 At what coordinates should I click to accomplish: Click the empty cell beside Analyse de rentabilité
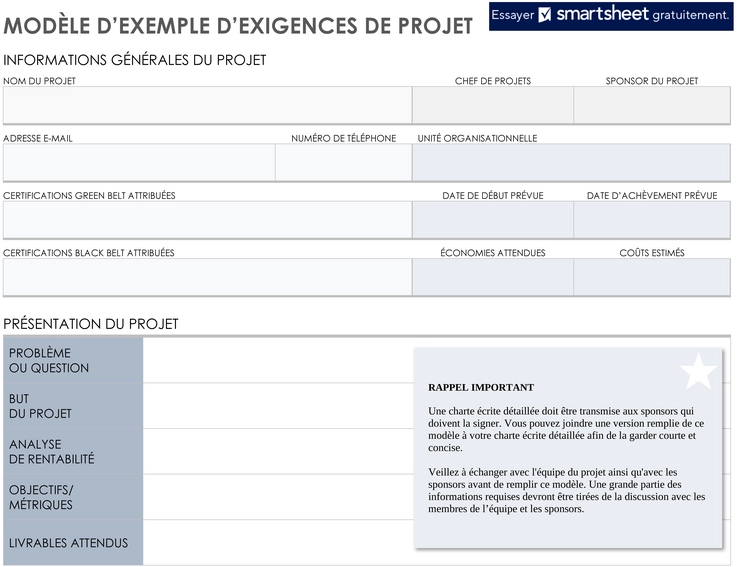pos(278,451)
